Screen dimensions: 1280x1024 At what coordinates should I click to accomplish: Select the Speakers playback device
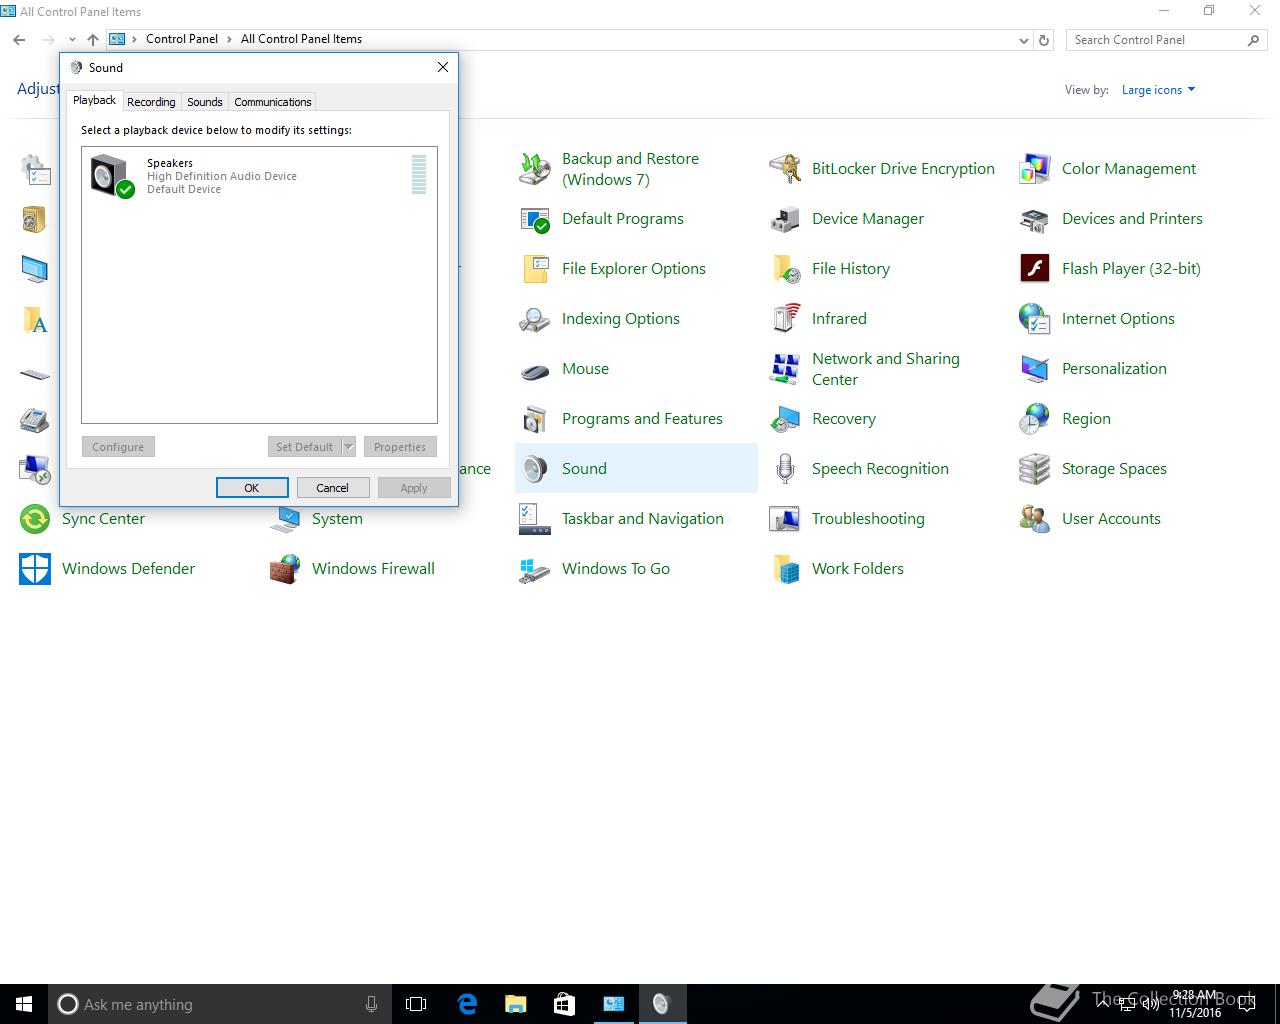click(259, 175)
